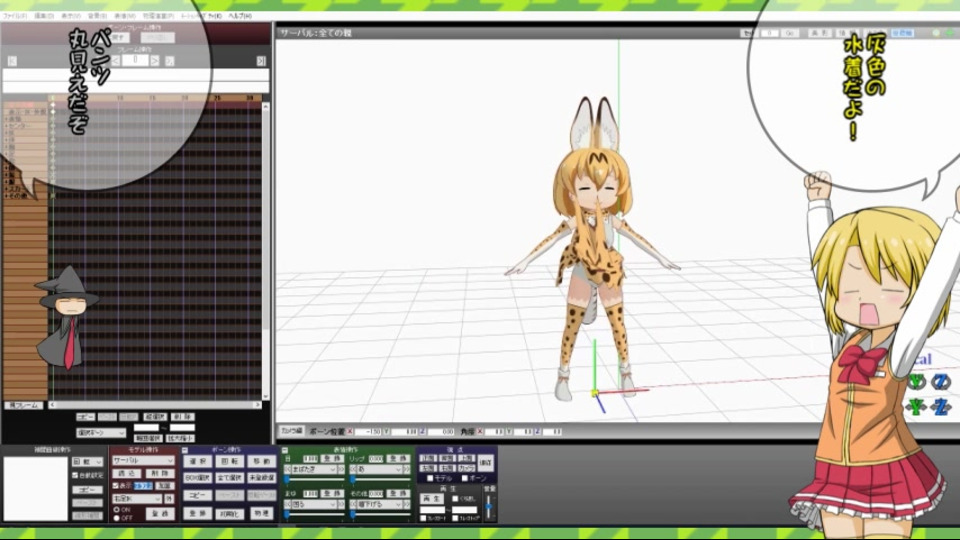Open the まばたき eye morph dropdown

314,470
